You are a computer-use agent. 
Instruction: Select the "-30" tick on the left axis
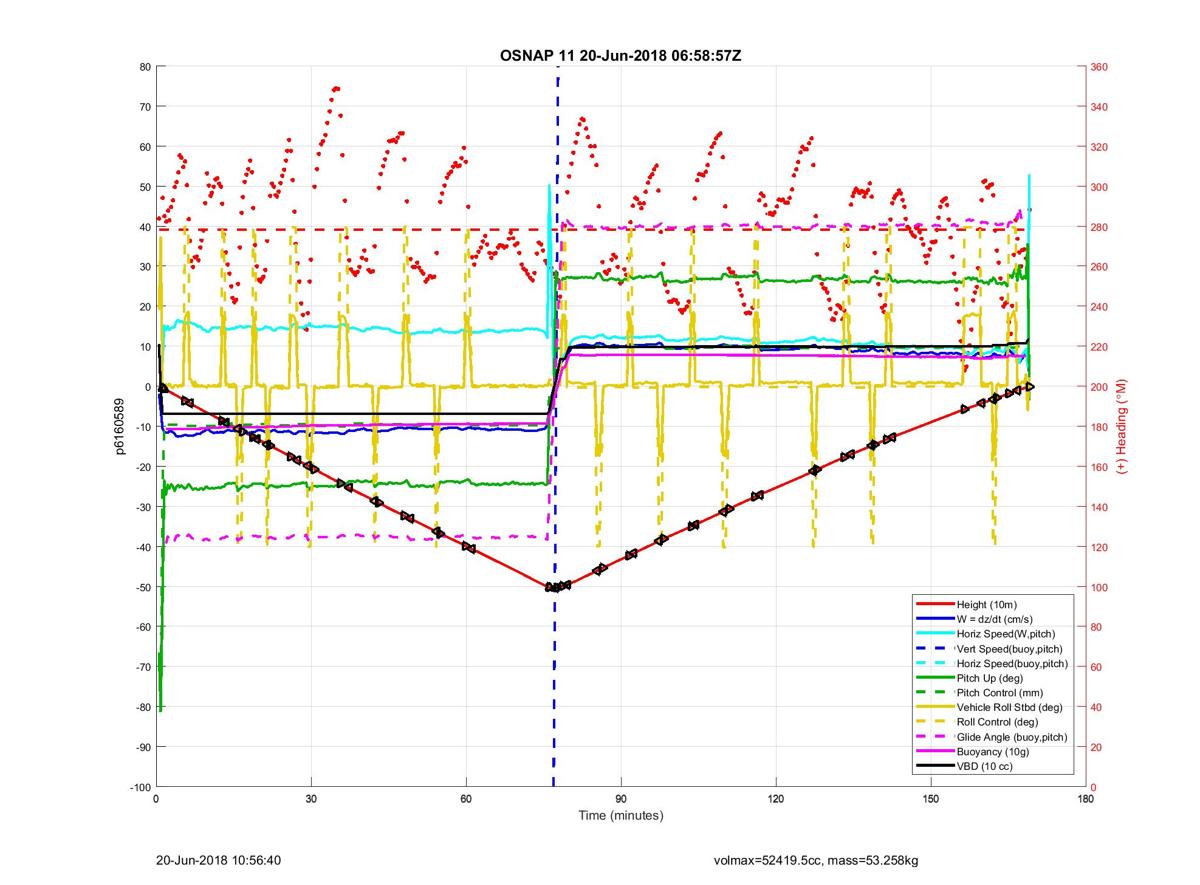[143, 507]
